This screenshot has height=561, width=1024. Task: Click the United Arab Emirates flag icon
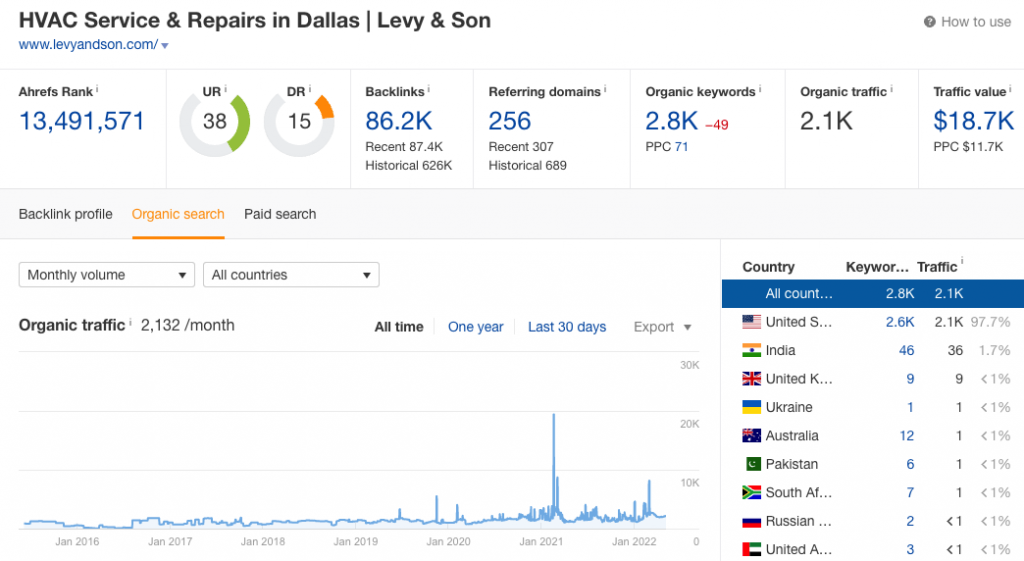pyautogui.click(x=752, y=549)
